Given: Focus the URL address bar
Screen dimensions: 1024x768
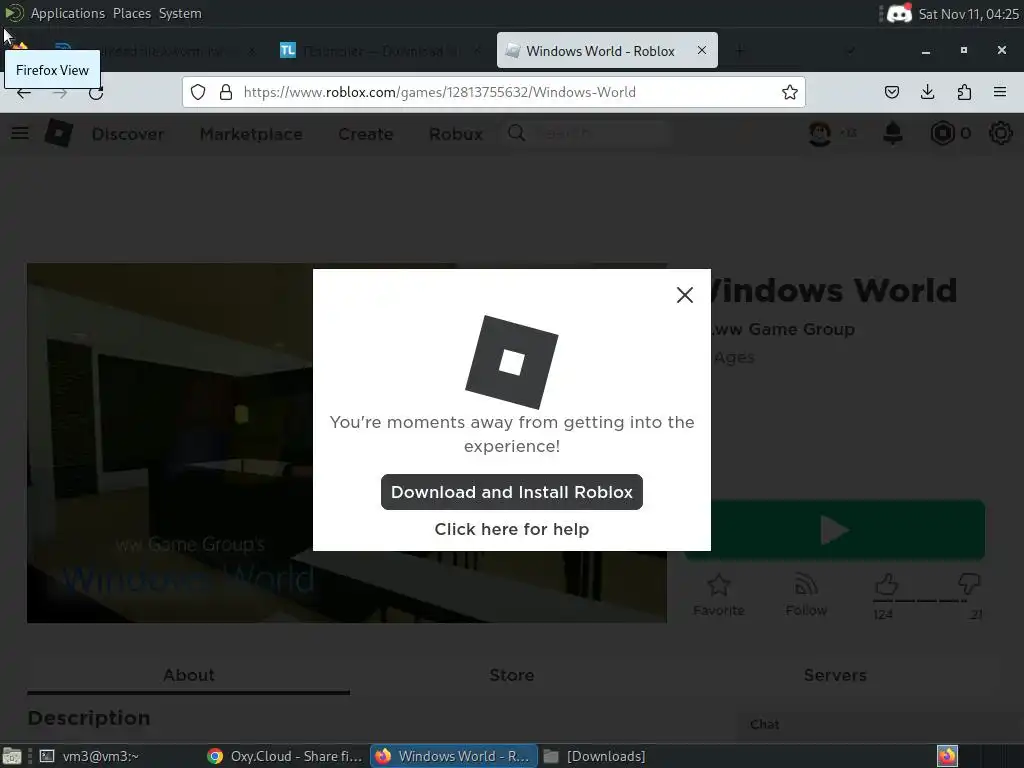Looking at the screenshot, I should click(493, 92).
